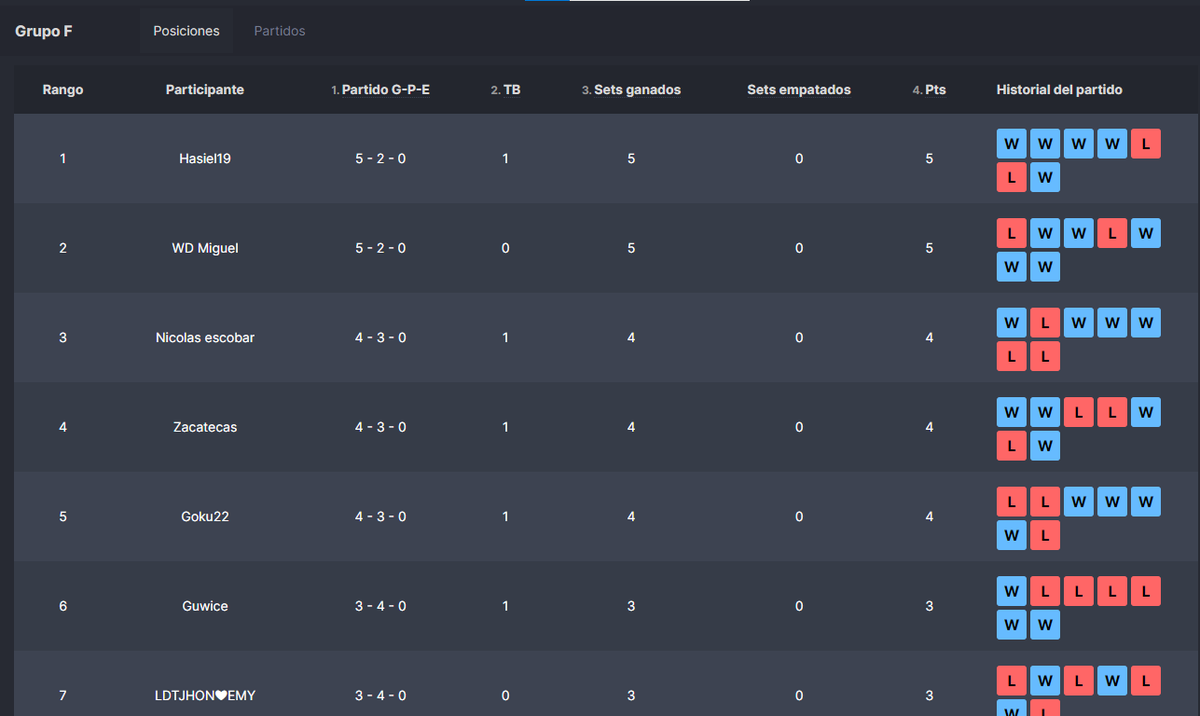This screenshot has width=1200, height=716.
Task: Click the second-line W badge in Zacatecas's history
Action: (1045, 446)
